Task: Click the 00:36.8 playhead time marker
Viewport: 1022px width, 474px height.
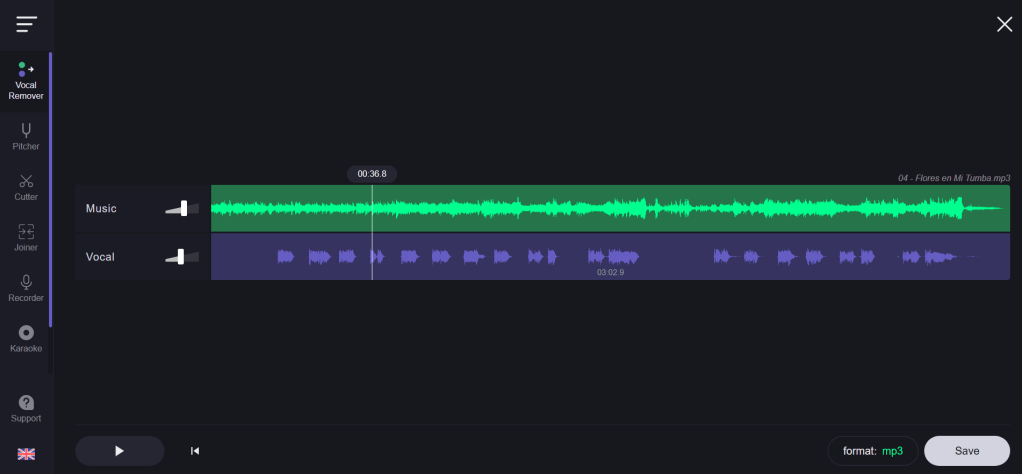Action: click(x=372, y=174)
